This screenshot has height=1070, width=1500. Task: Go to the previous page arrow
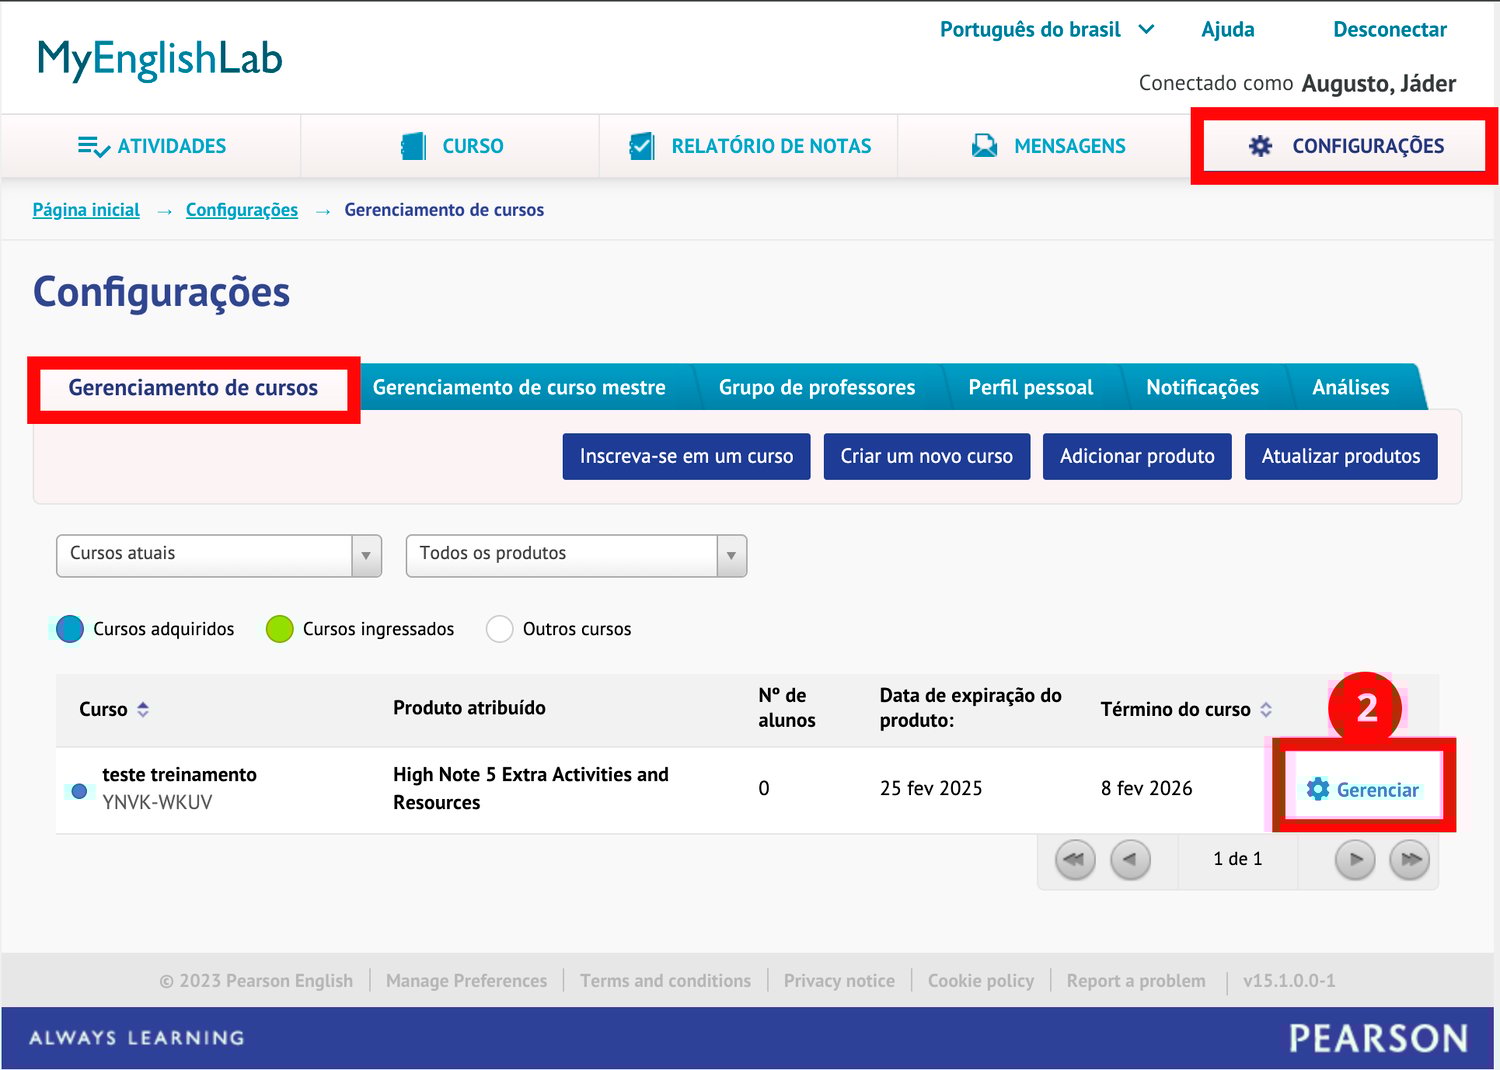point(1130,859)
